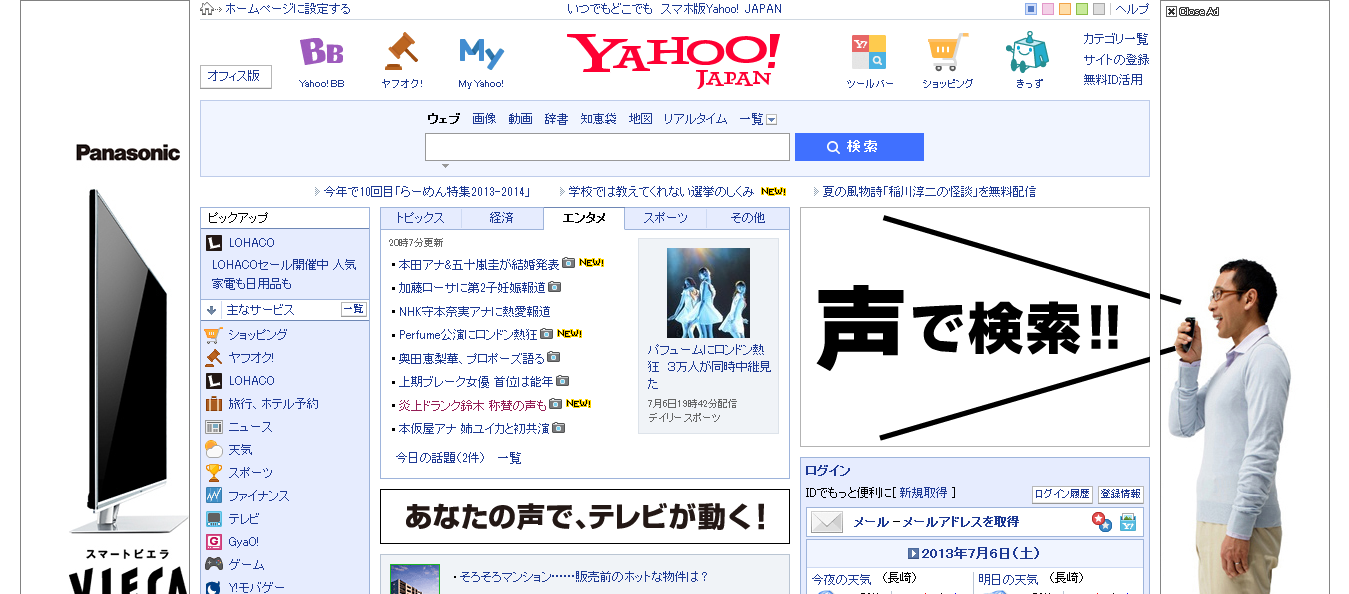Open the Toolbar (ツールバー) icon

[868, 52]
